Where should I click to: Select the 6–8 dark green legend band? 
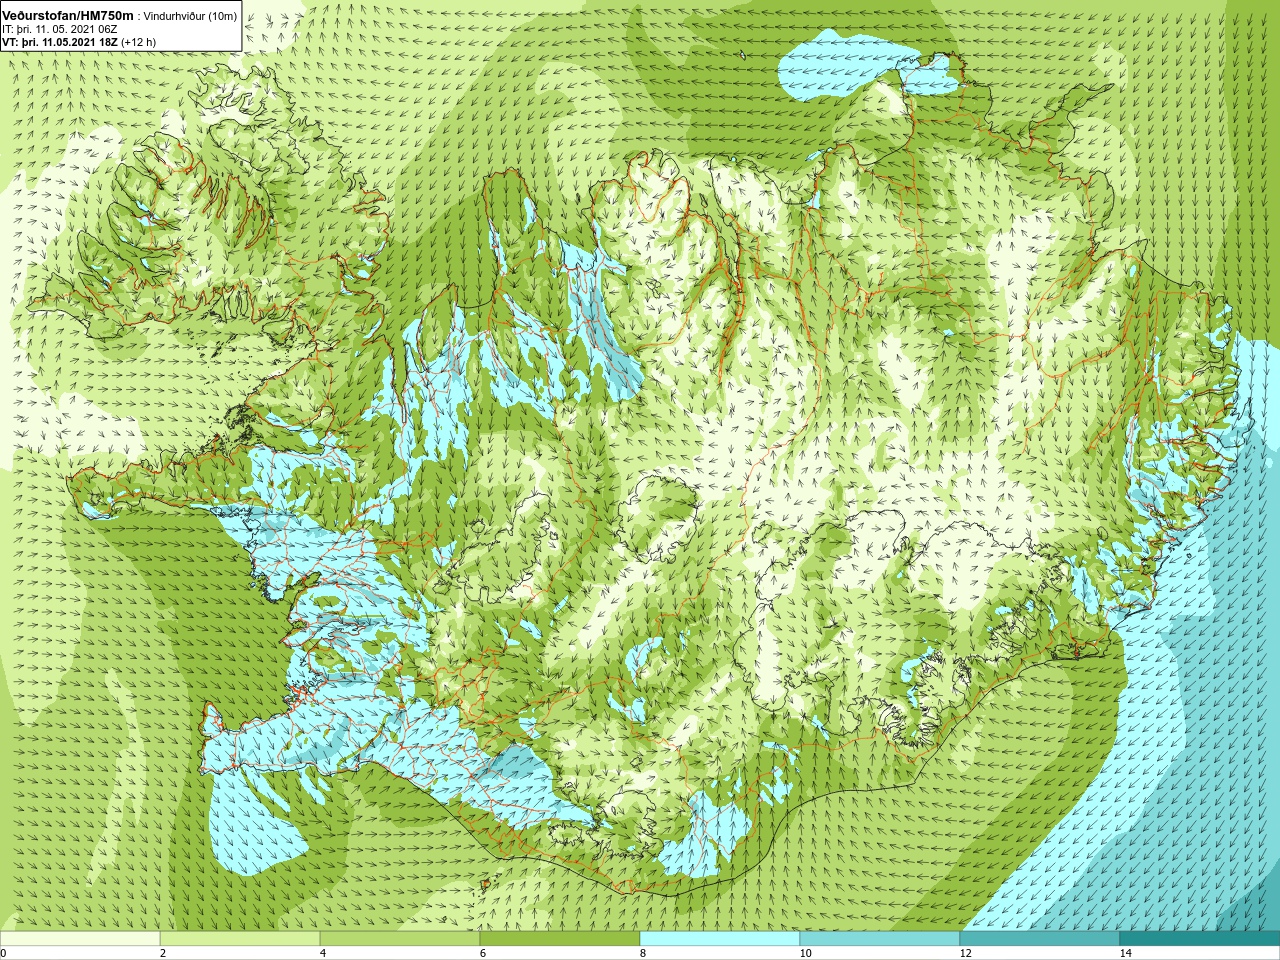[x=560, y=939]
